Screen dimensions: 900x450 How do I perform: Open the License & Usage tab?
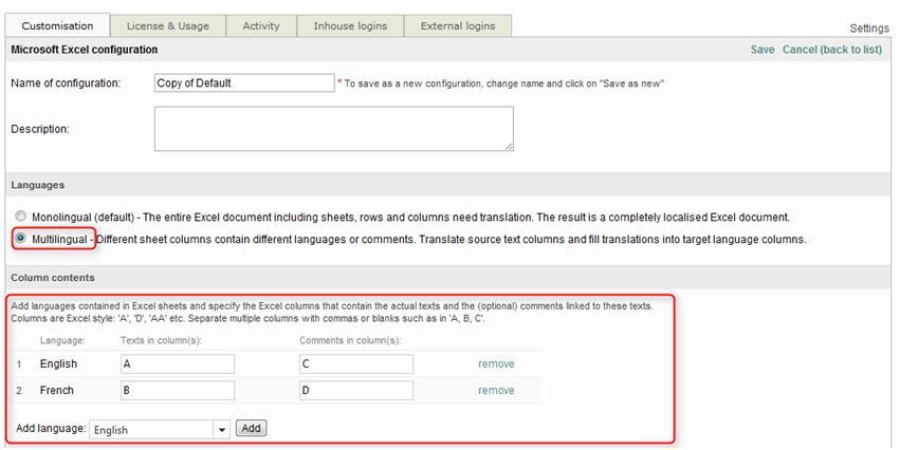(168, 26)
